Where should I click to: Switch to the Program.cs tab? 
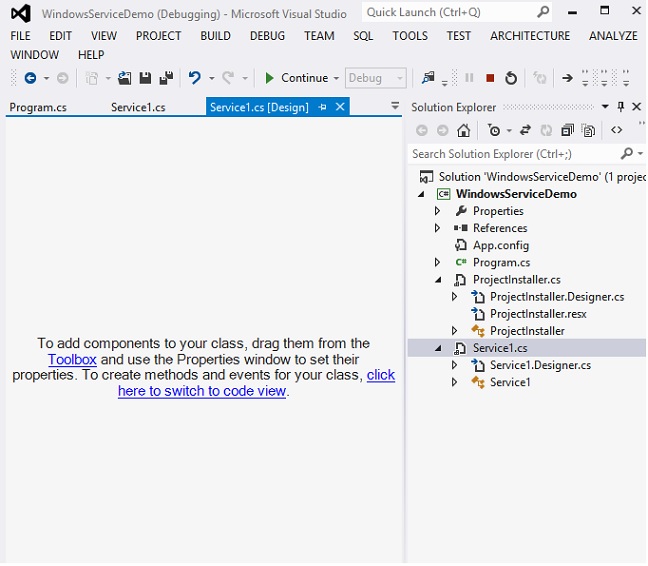coord(38,107)
